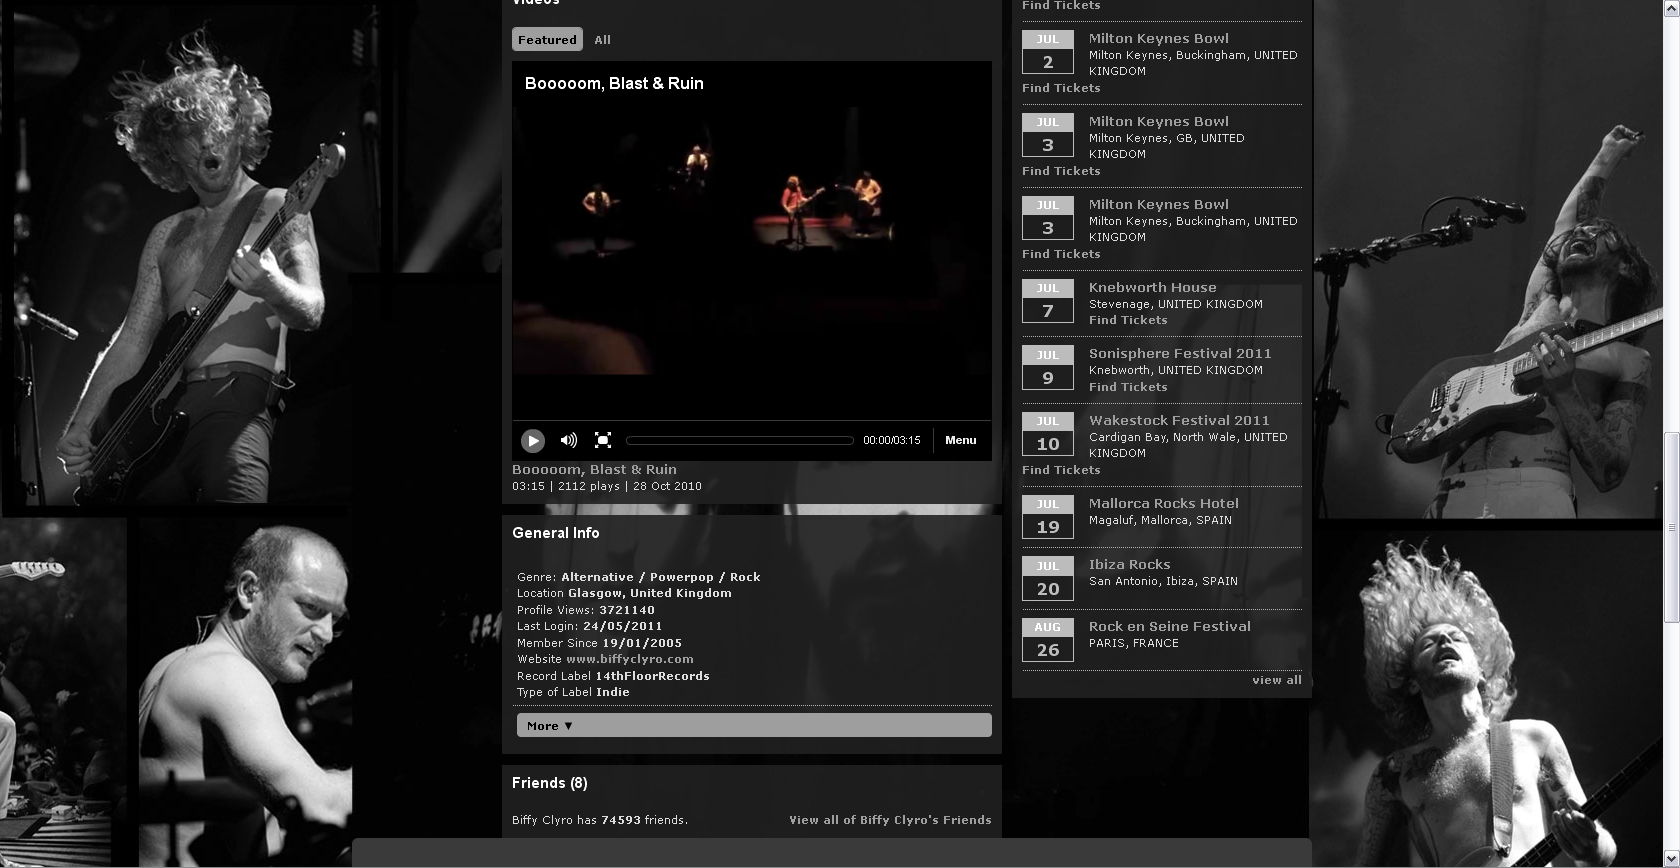Click the JUL 19 date badge

[1048, 517]
